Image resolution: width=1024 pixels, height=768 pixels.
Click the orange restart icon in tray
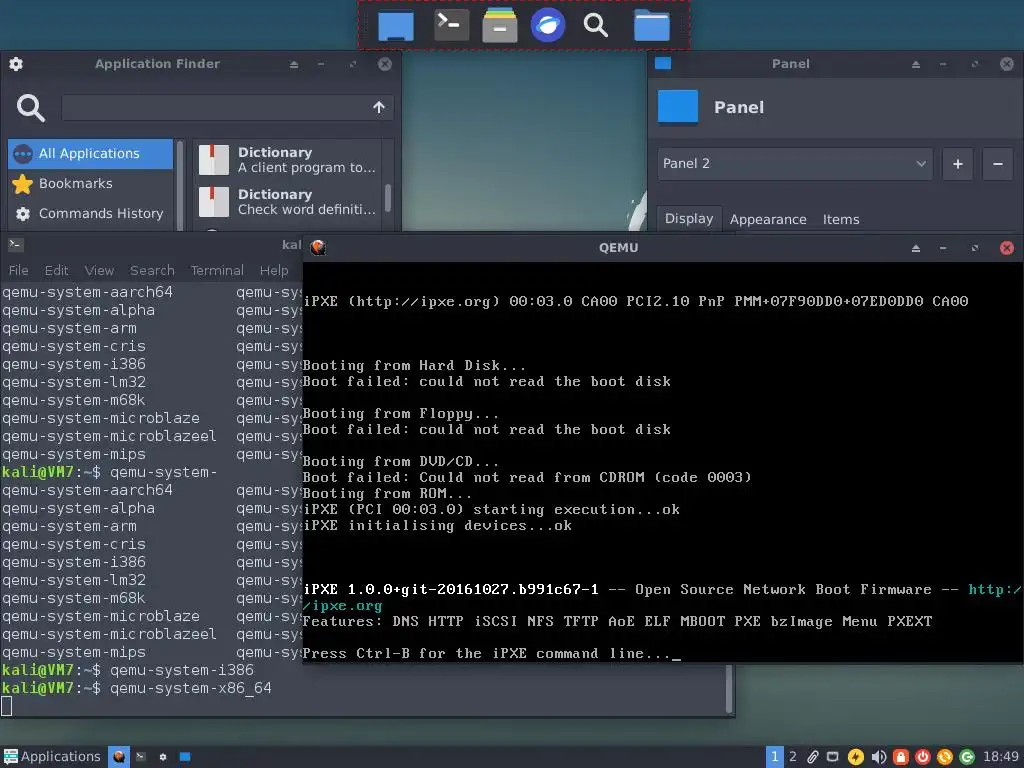[945, 757]
